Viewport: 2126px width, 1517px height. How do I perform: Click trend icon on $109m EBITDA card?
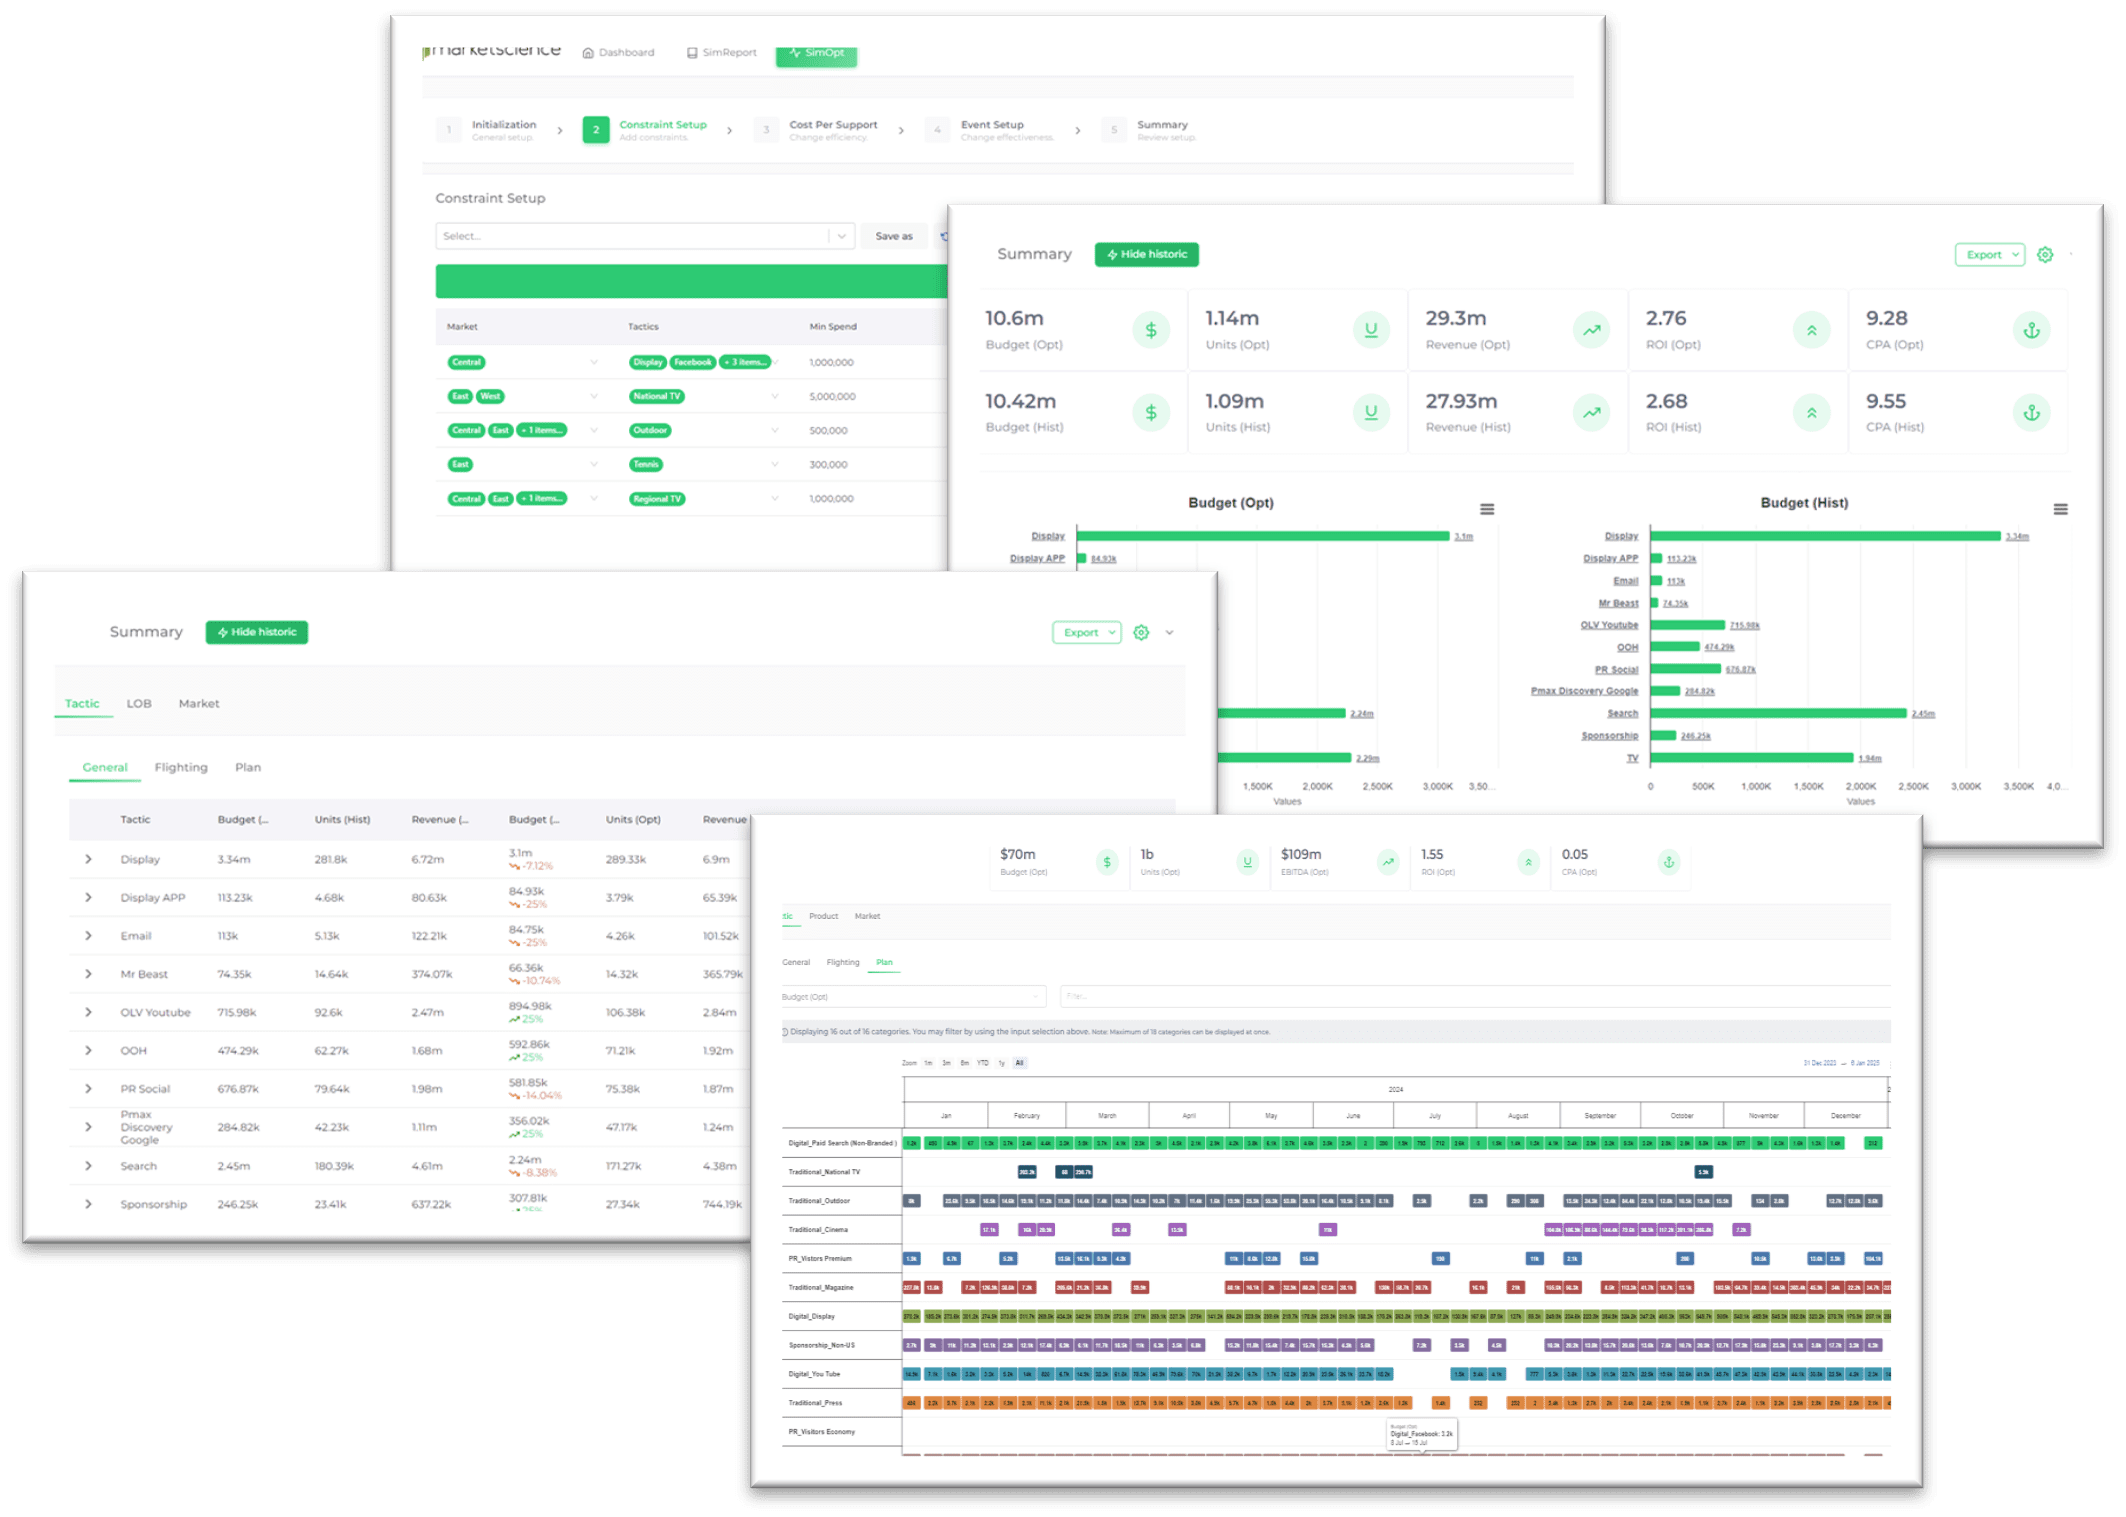[1388, 862]
